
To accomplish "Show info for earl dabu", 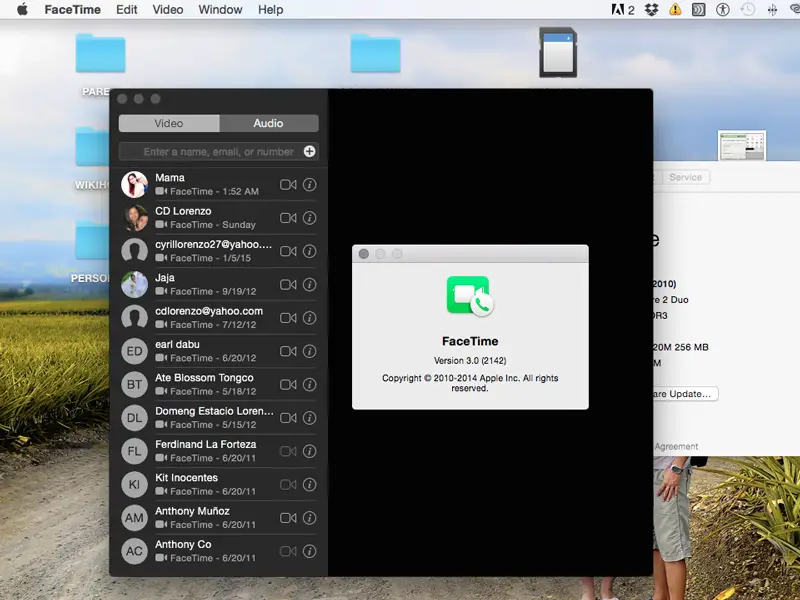I will [x=310, y=351].
